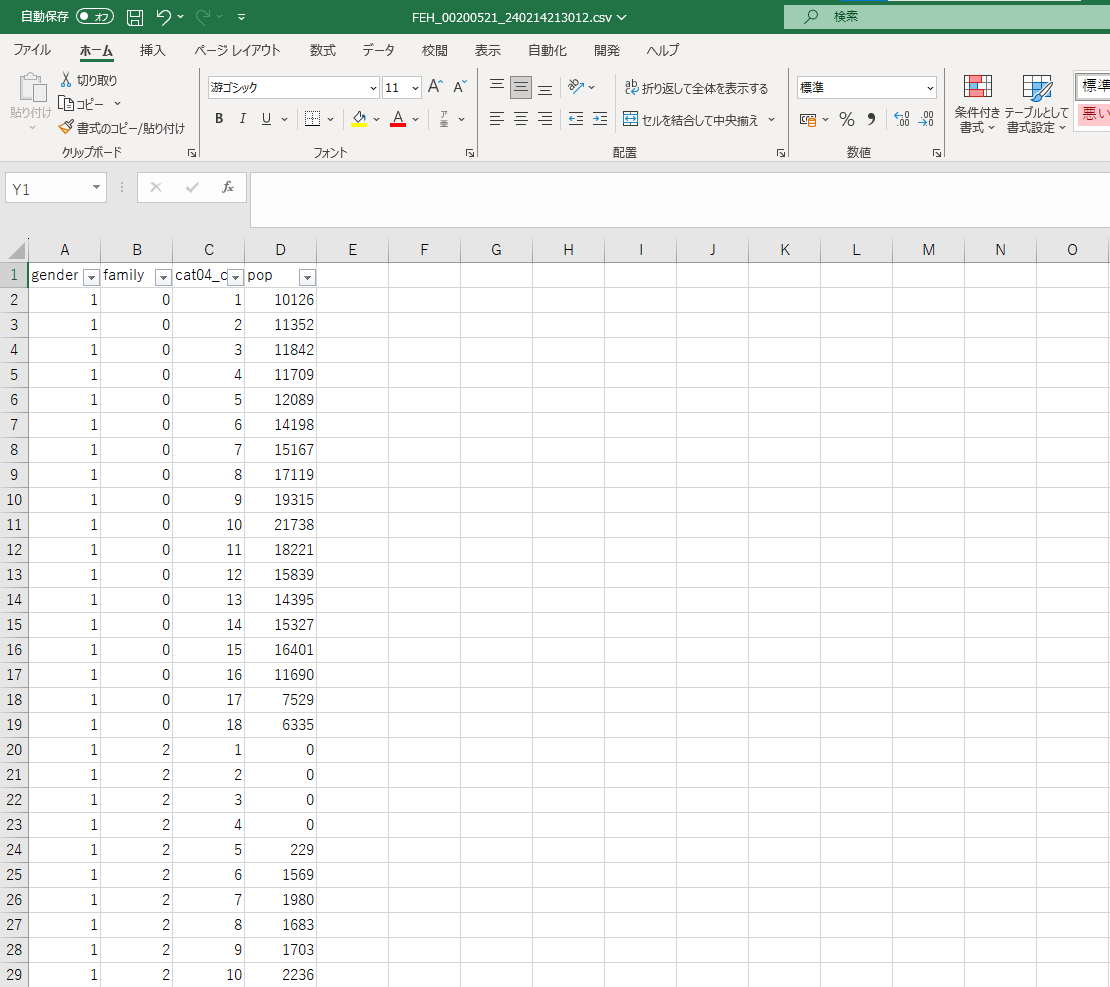
Task: Click the Undo arrow icon
Action: 164,17
